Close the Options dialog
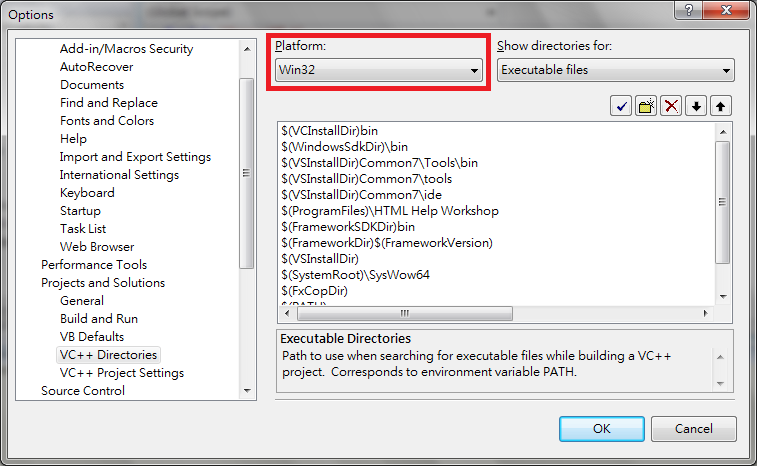The image size is (757, 466). [728, 11]
